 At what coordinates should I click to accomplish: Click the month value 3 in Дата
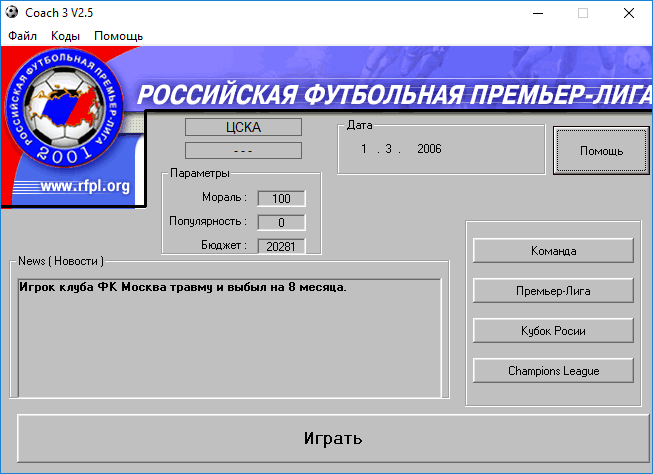tap(388, 149)
